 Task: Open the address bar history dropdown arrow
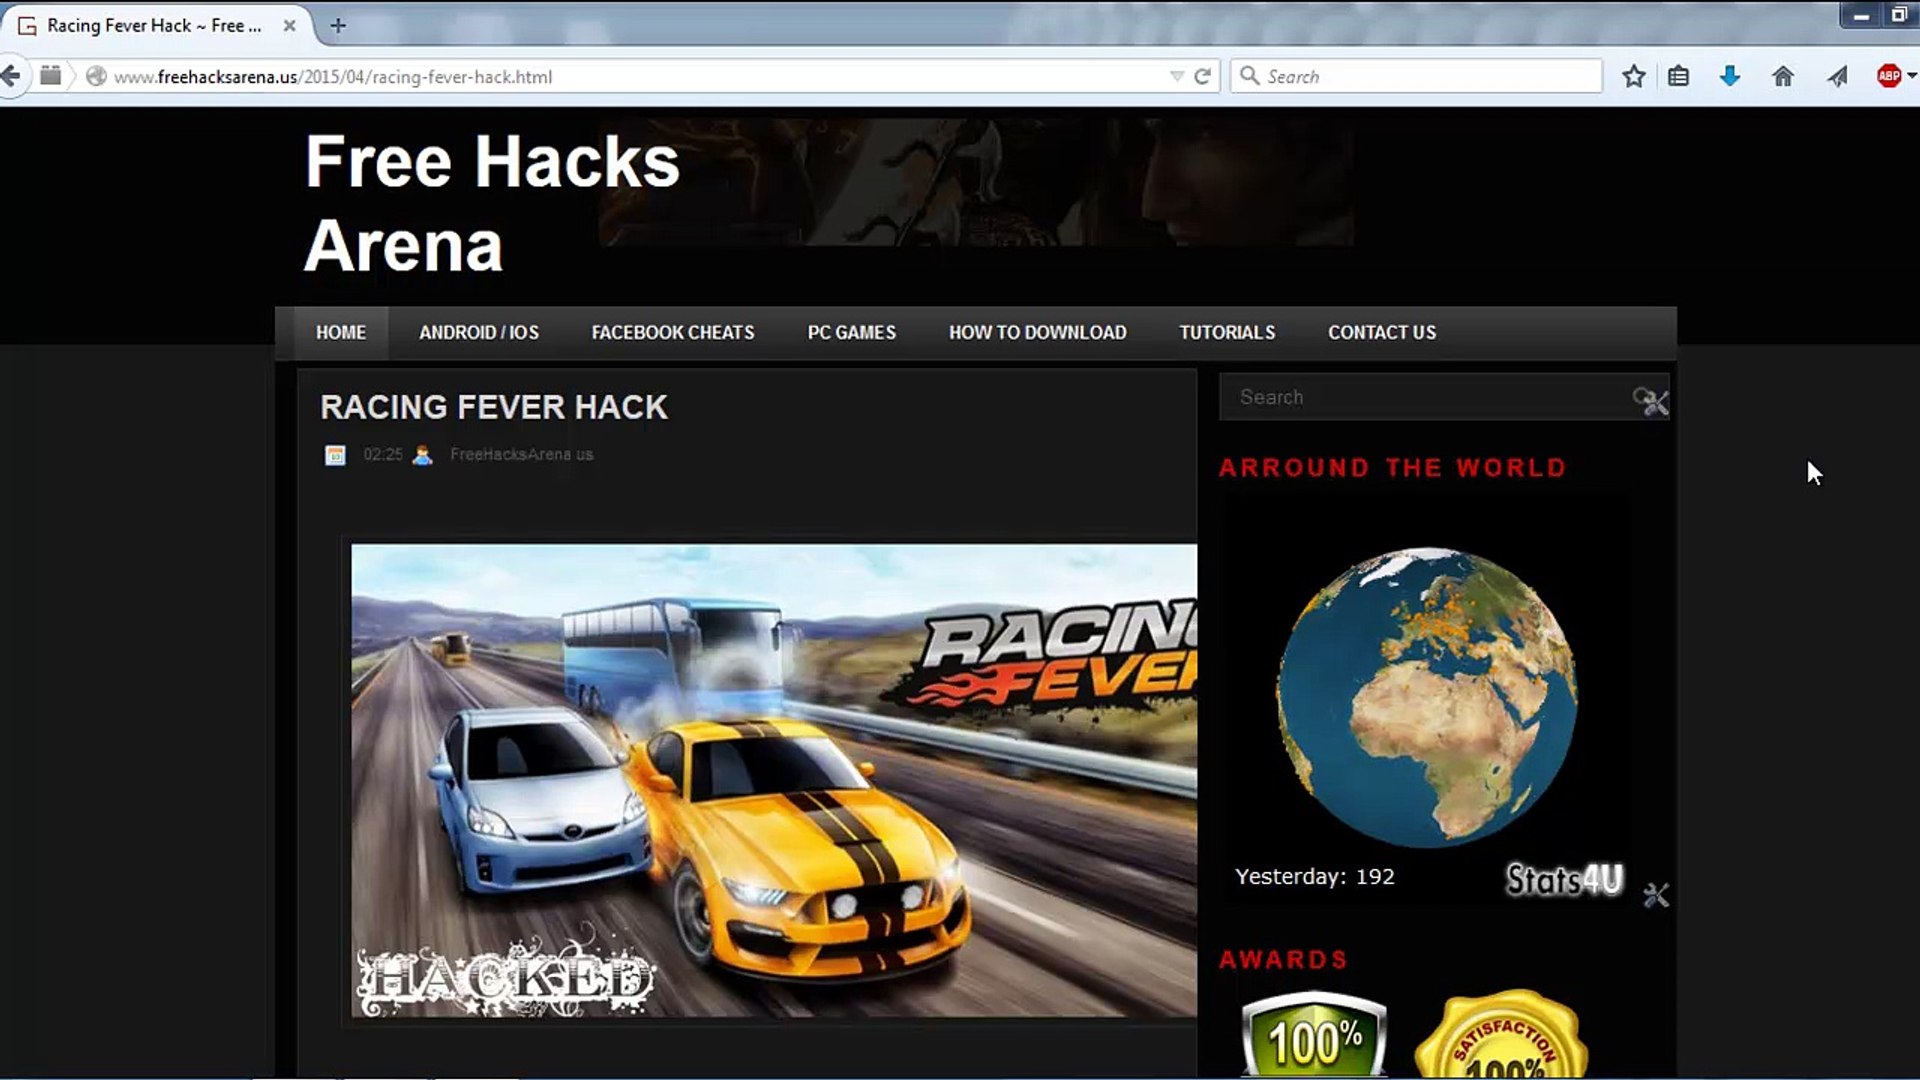[1177, 76]
